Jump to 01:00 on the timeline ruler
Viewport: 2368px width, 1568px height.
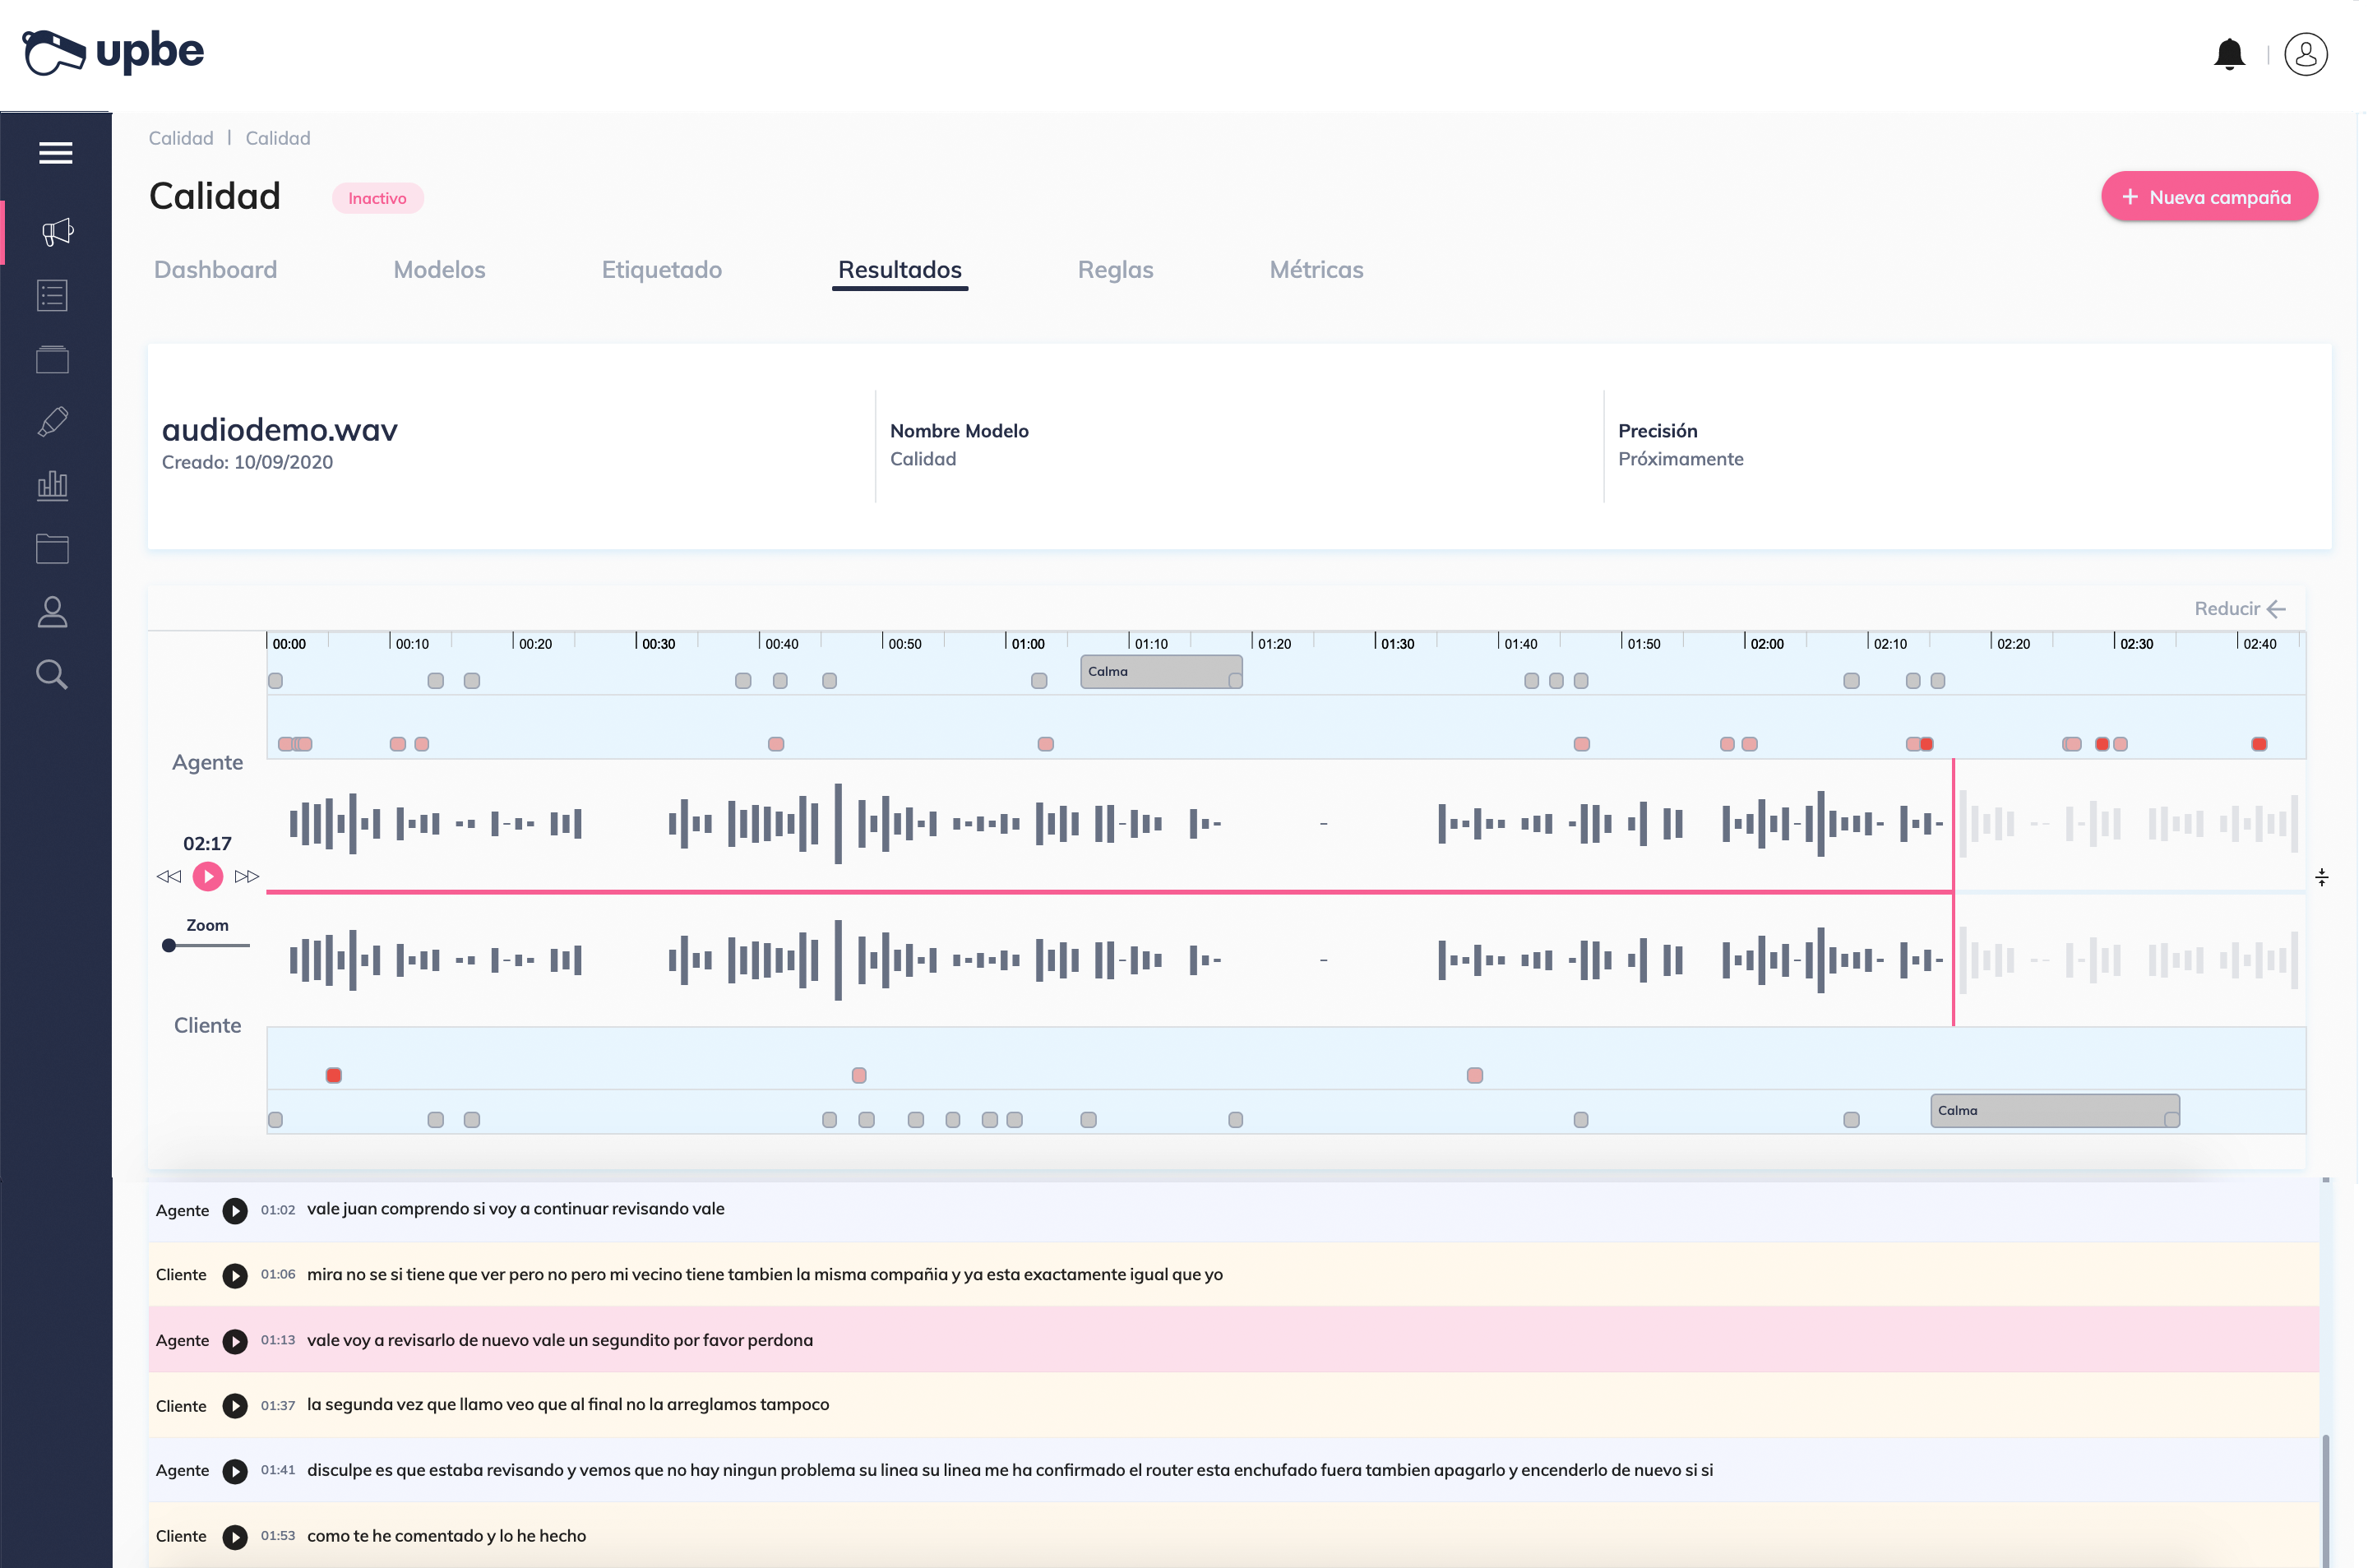1027,643
